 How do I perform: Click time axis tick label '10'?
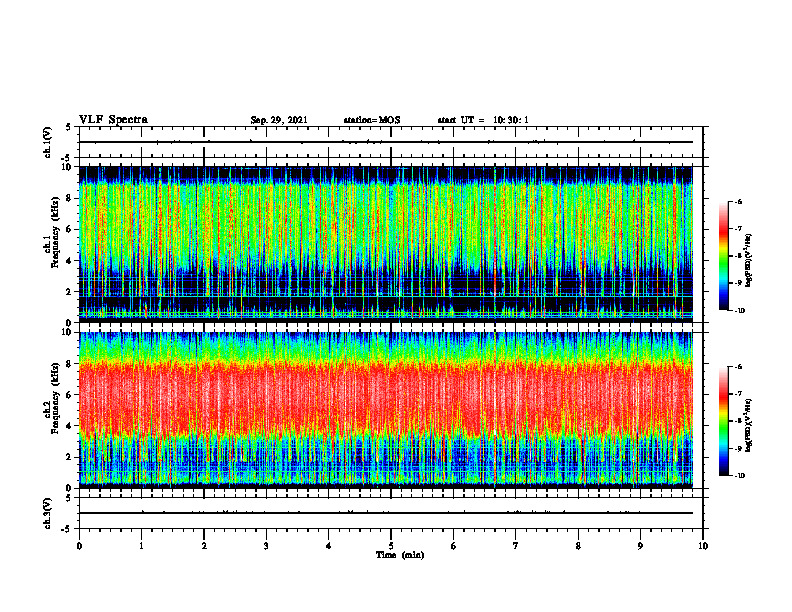coord(703,546)
